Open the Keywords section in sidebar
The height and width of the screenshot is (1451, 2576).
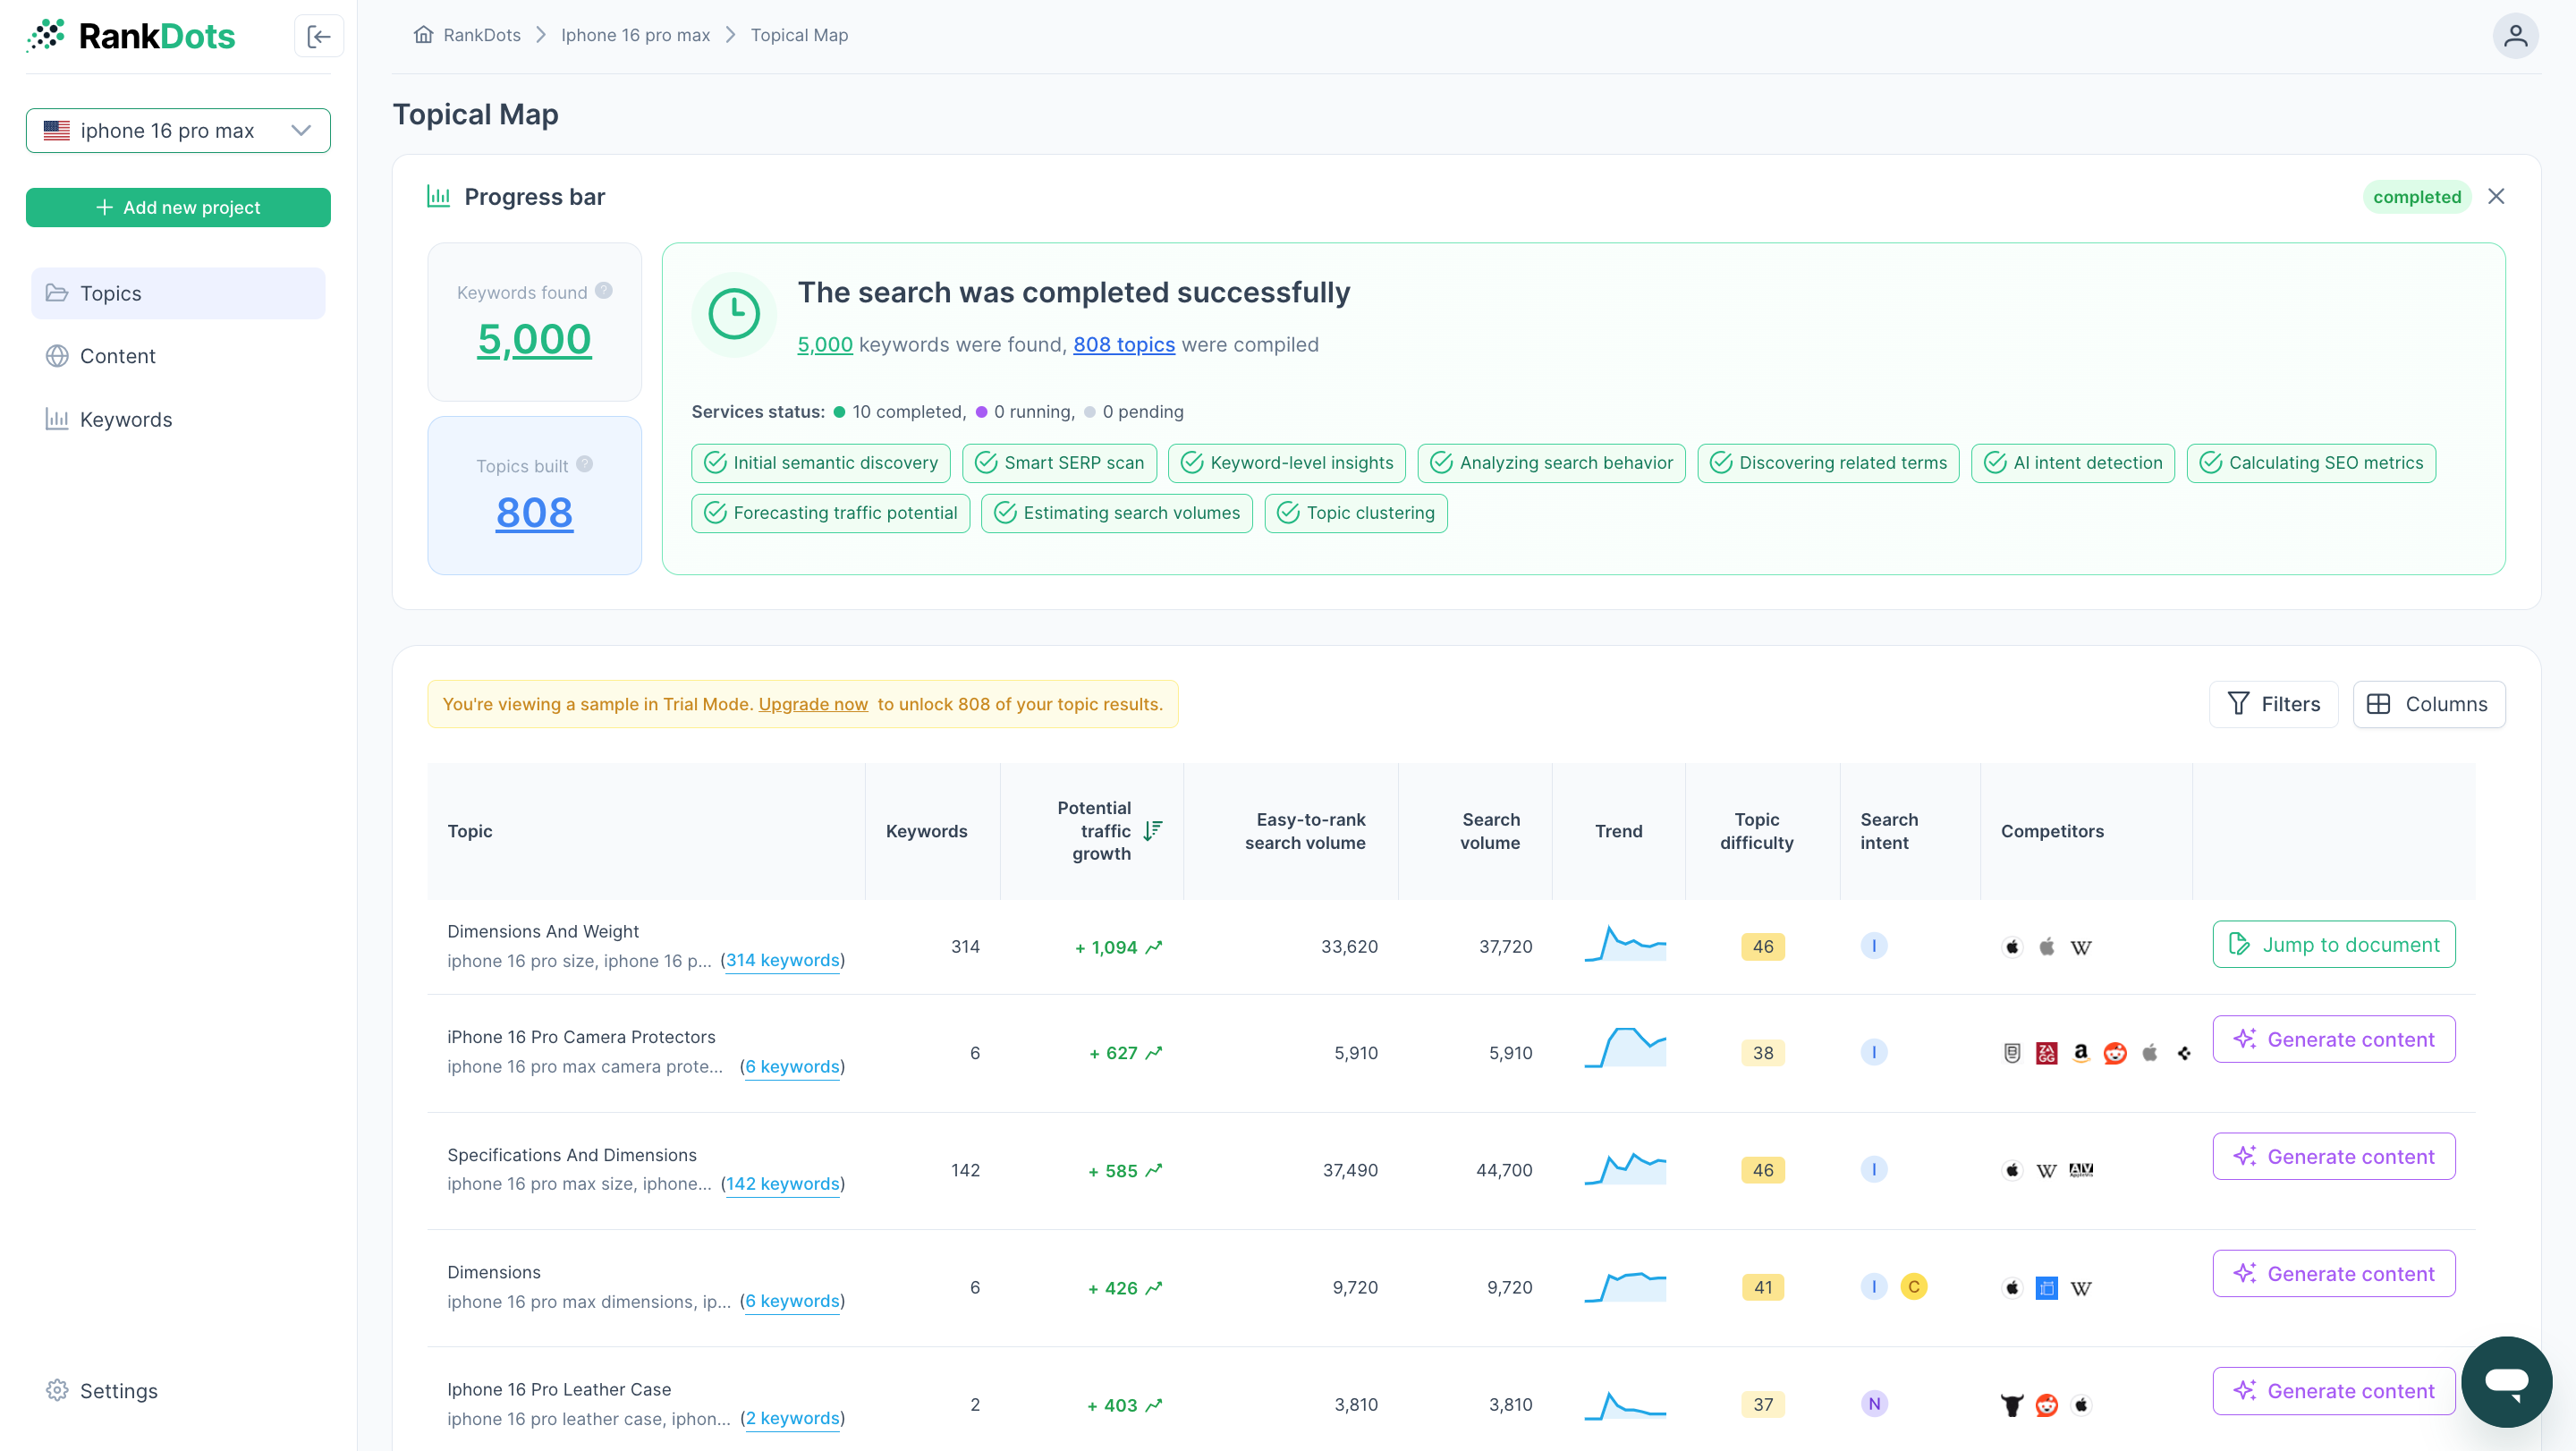178,420
